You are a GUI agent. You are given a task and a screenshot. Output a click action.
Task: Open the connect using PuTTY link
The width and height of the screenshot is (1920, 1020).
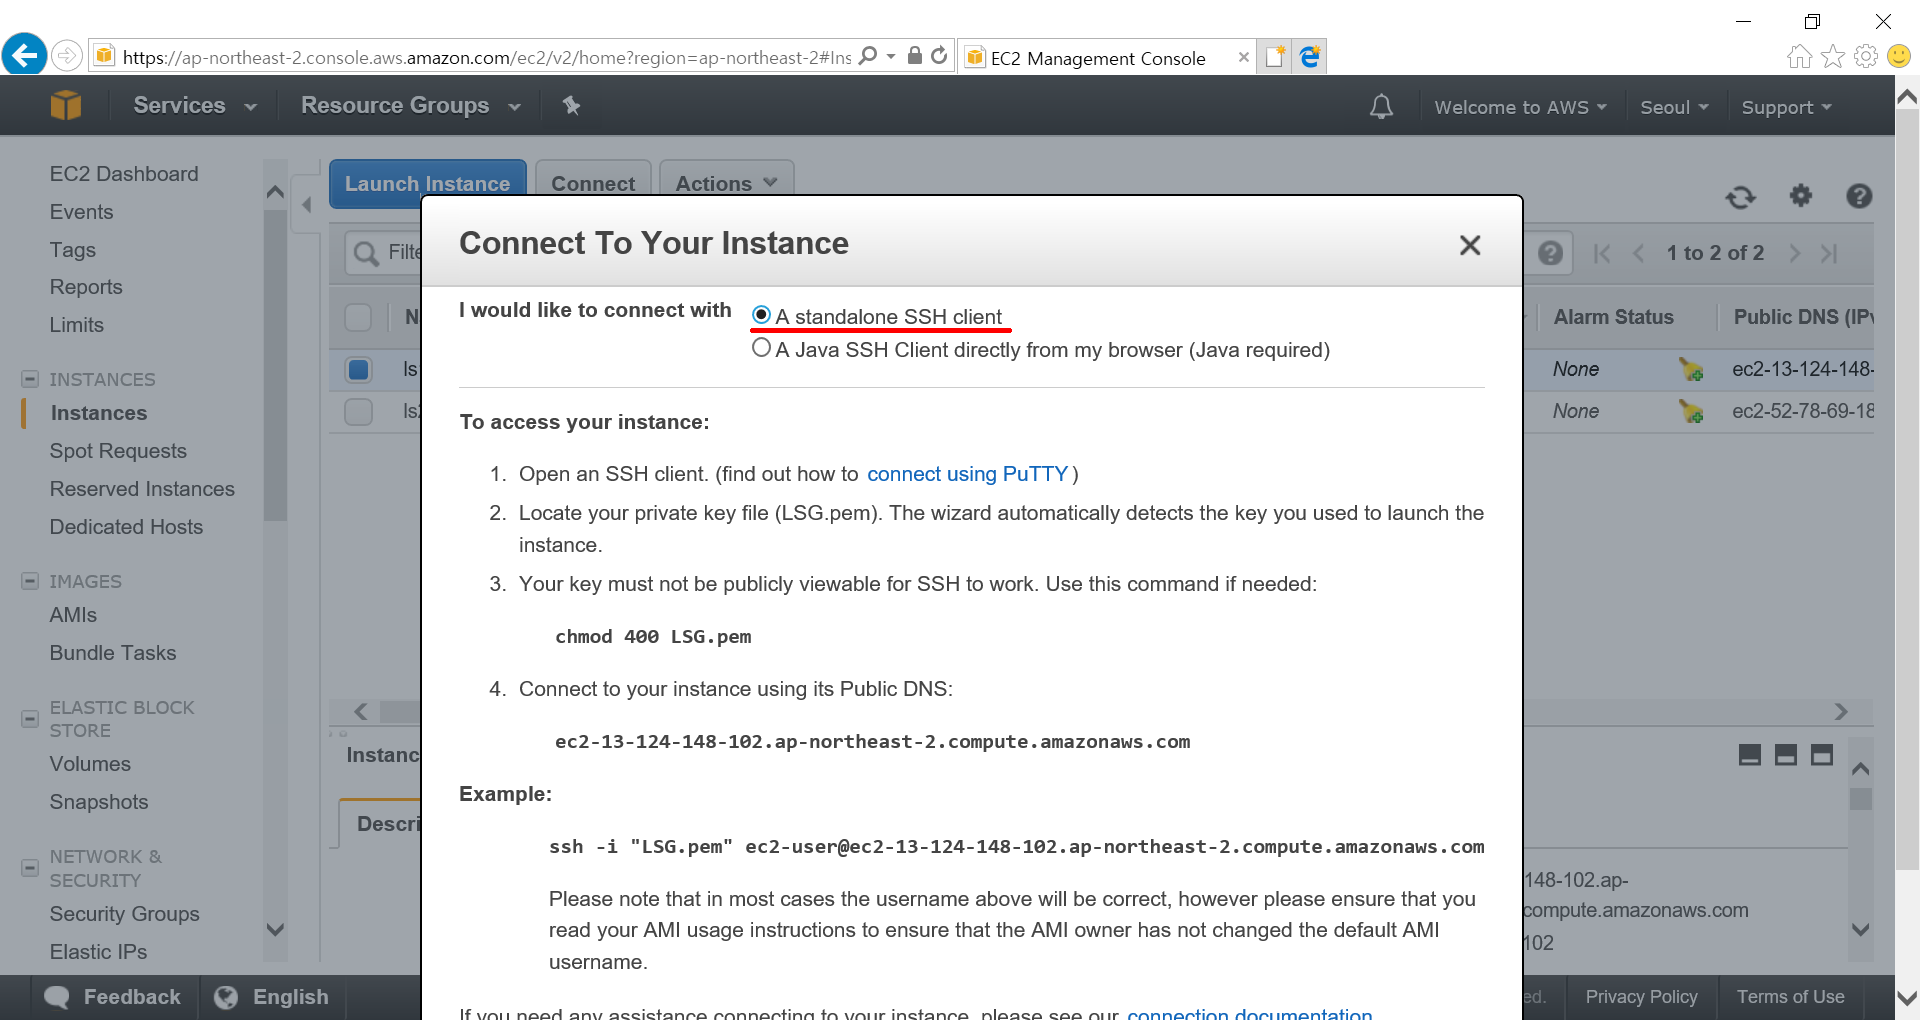pos(967,474)
